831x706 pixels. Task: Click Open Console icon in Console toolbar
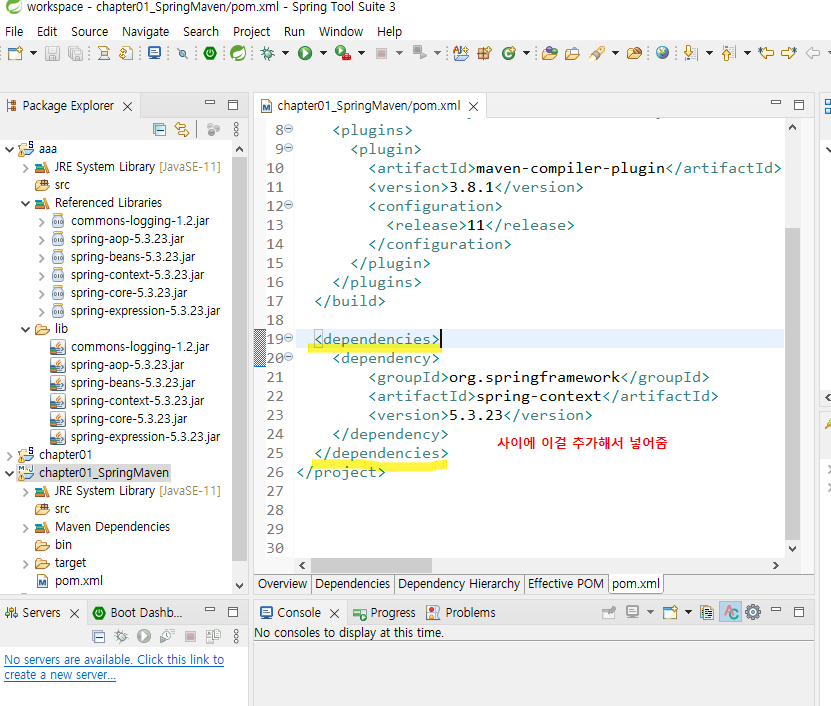(x=670, y=613)
